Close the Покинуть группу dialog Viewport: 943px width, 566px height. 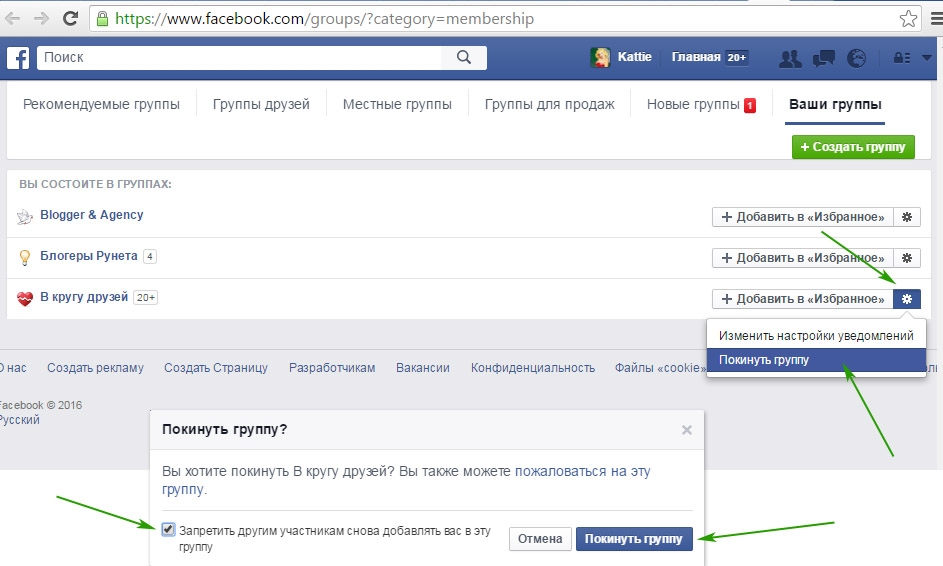pos(687,430)
